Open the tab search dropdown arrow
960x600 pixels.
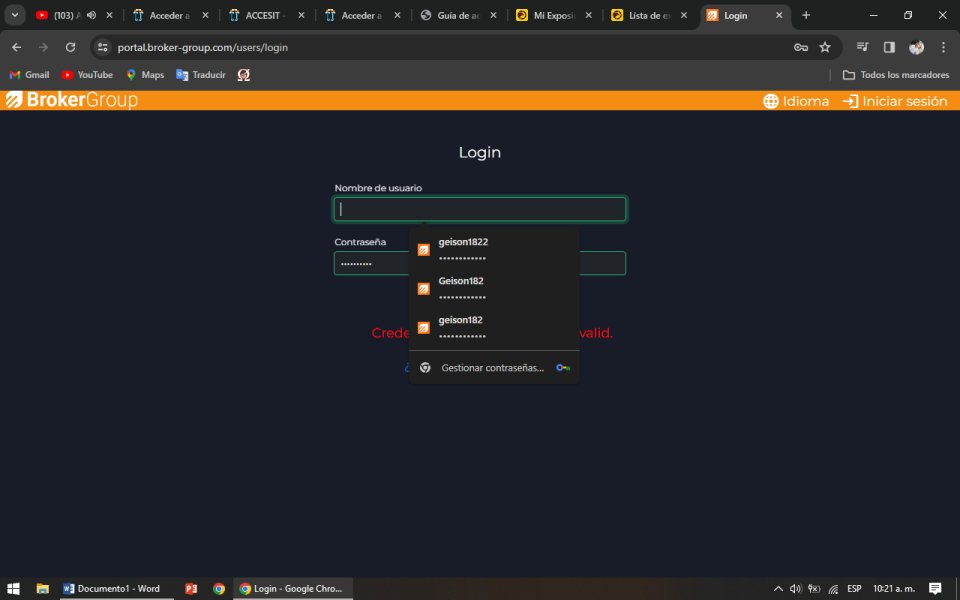(15, 15)
